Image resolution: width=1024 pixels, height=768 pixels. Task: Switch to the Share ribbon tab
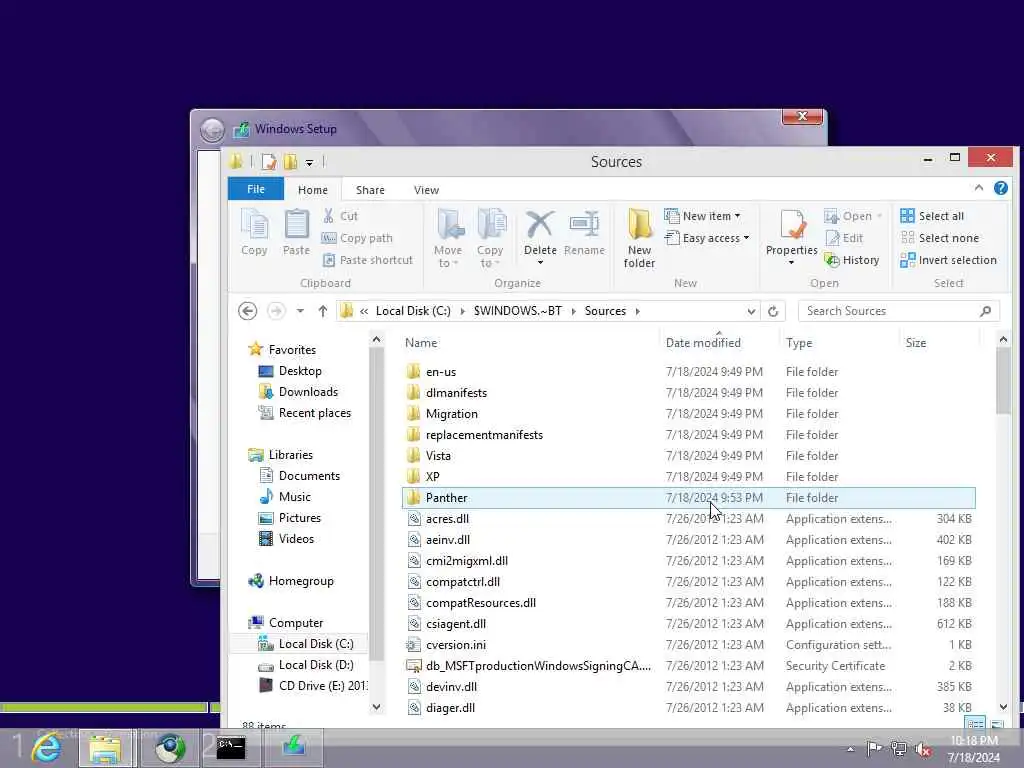click(x=370, y=190)
